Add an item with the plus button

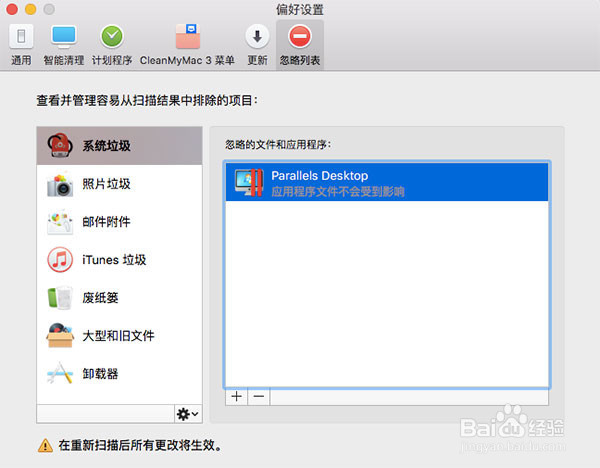(236, 396)
